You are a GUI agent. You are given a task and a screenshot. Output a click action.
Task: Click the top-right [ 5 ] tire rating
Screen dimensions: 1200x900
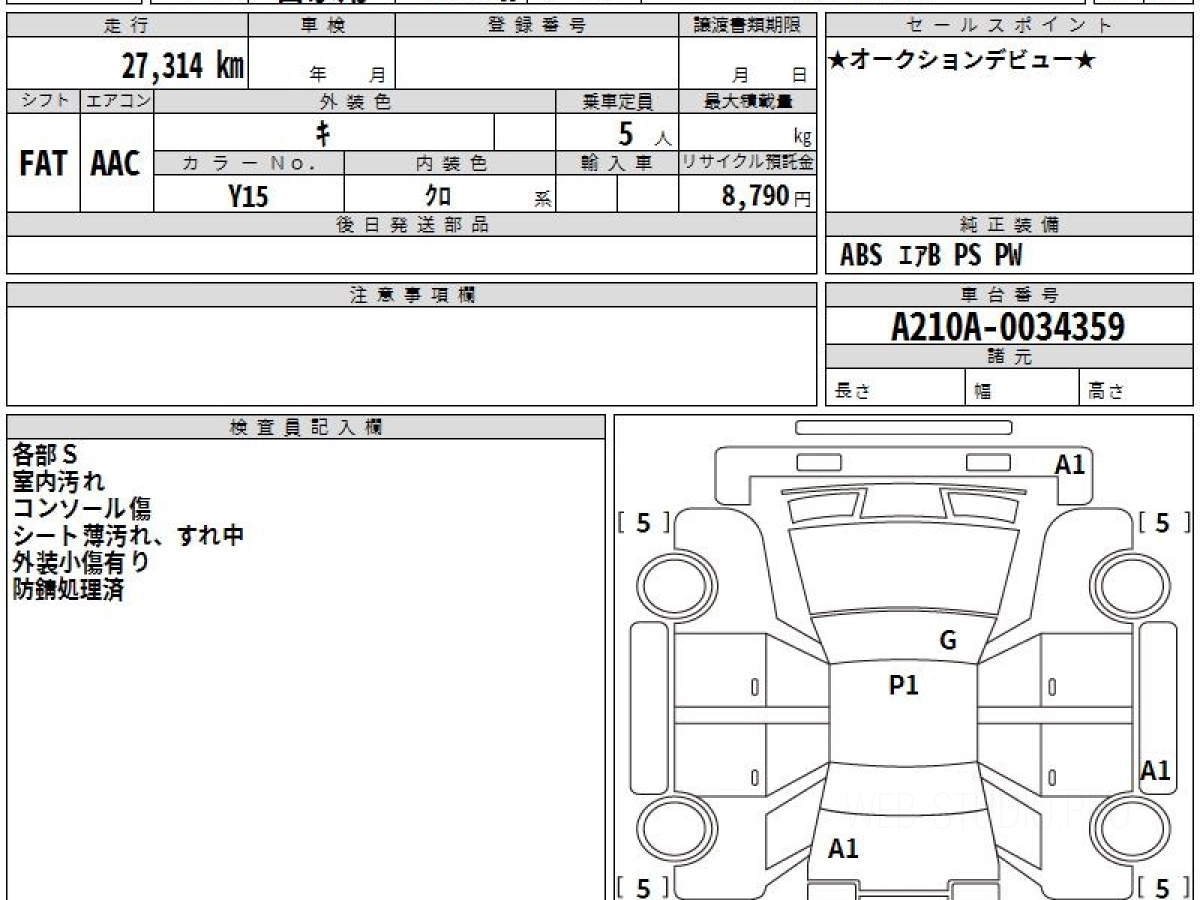coord(1164,523)
